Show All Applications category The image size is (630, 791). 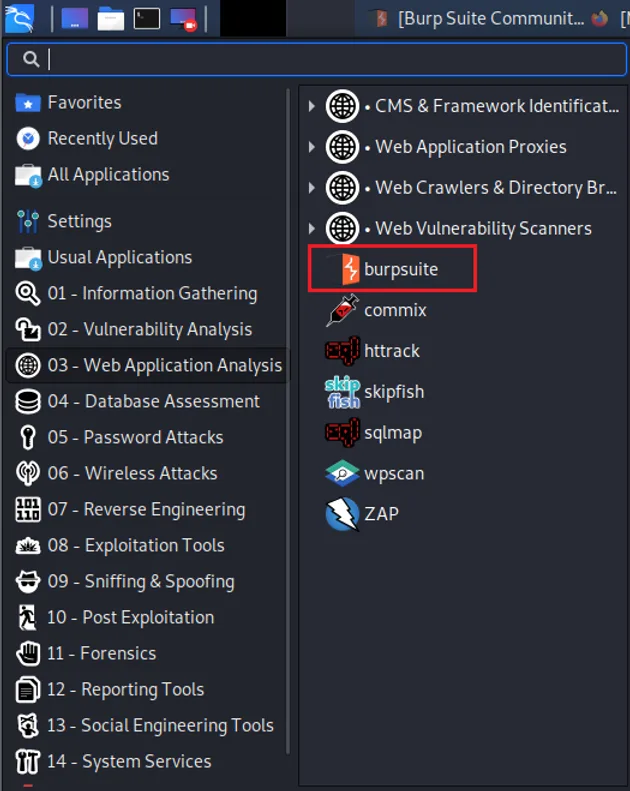click(146, 175)
